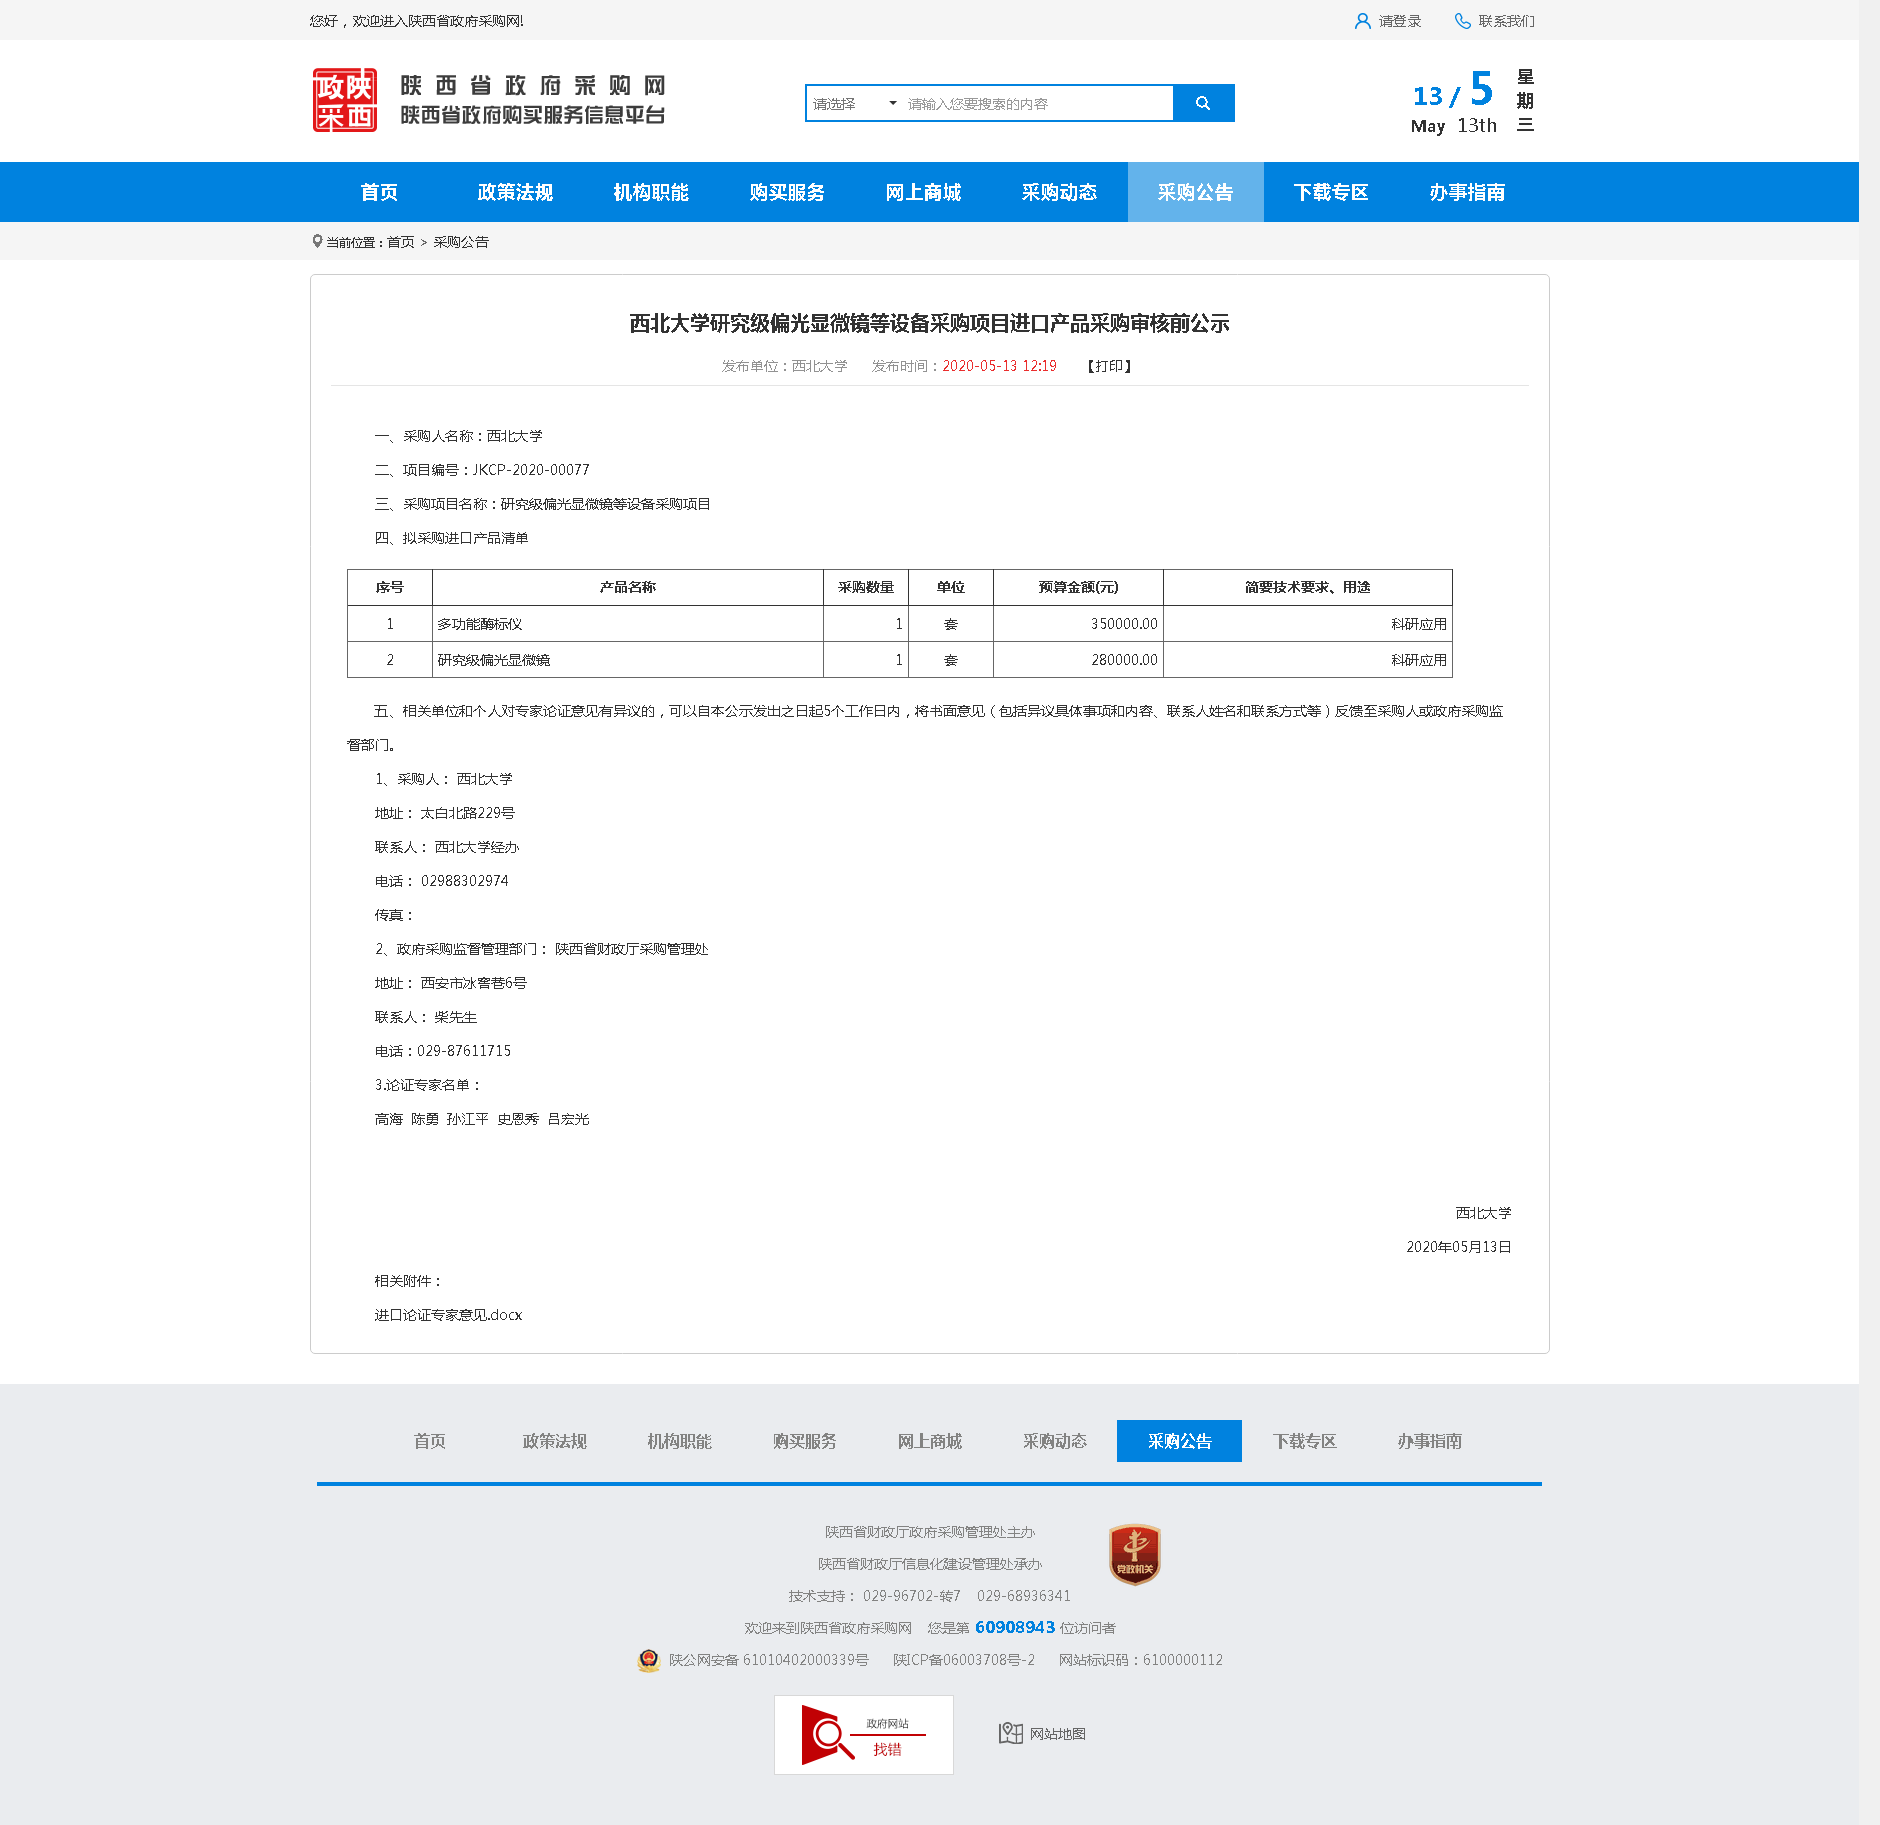Screen dimensions: 1880x1825
Task: Open the 政策法规 tab in top navigation
Action: (x=515, y=192)
